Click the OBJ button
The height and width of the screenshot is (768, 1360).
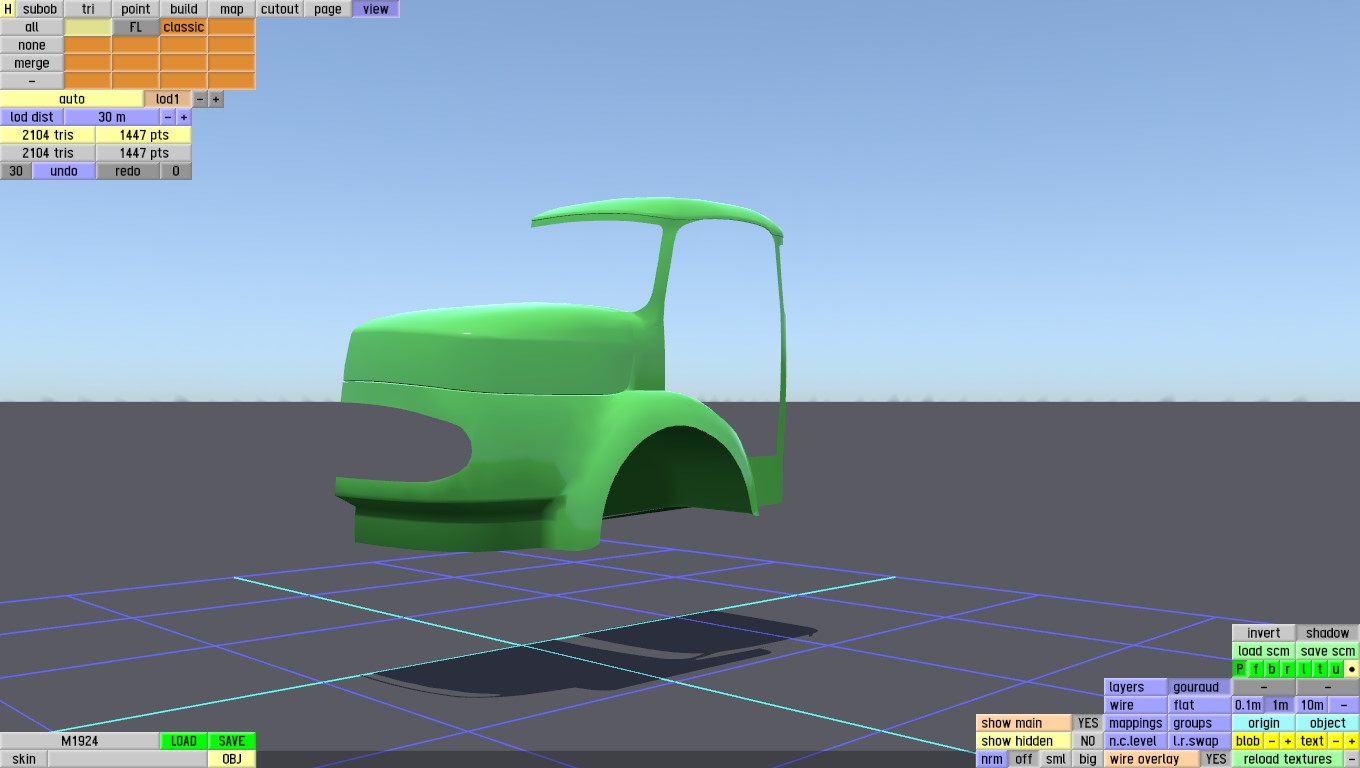click(232, 759)
